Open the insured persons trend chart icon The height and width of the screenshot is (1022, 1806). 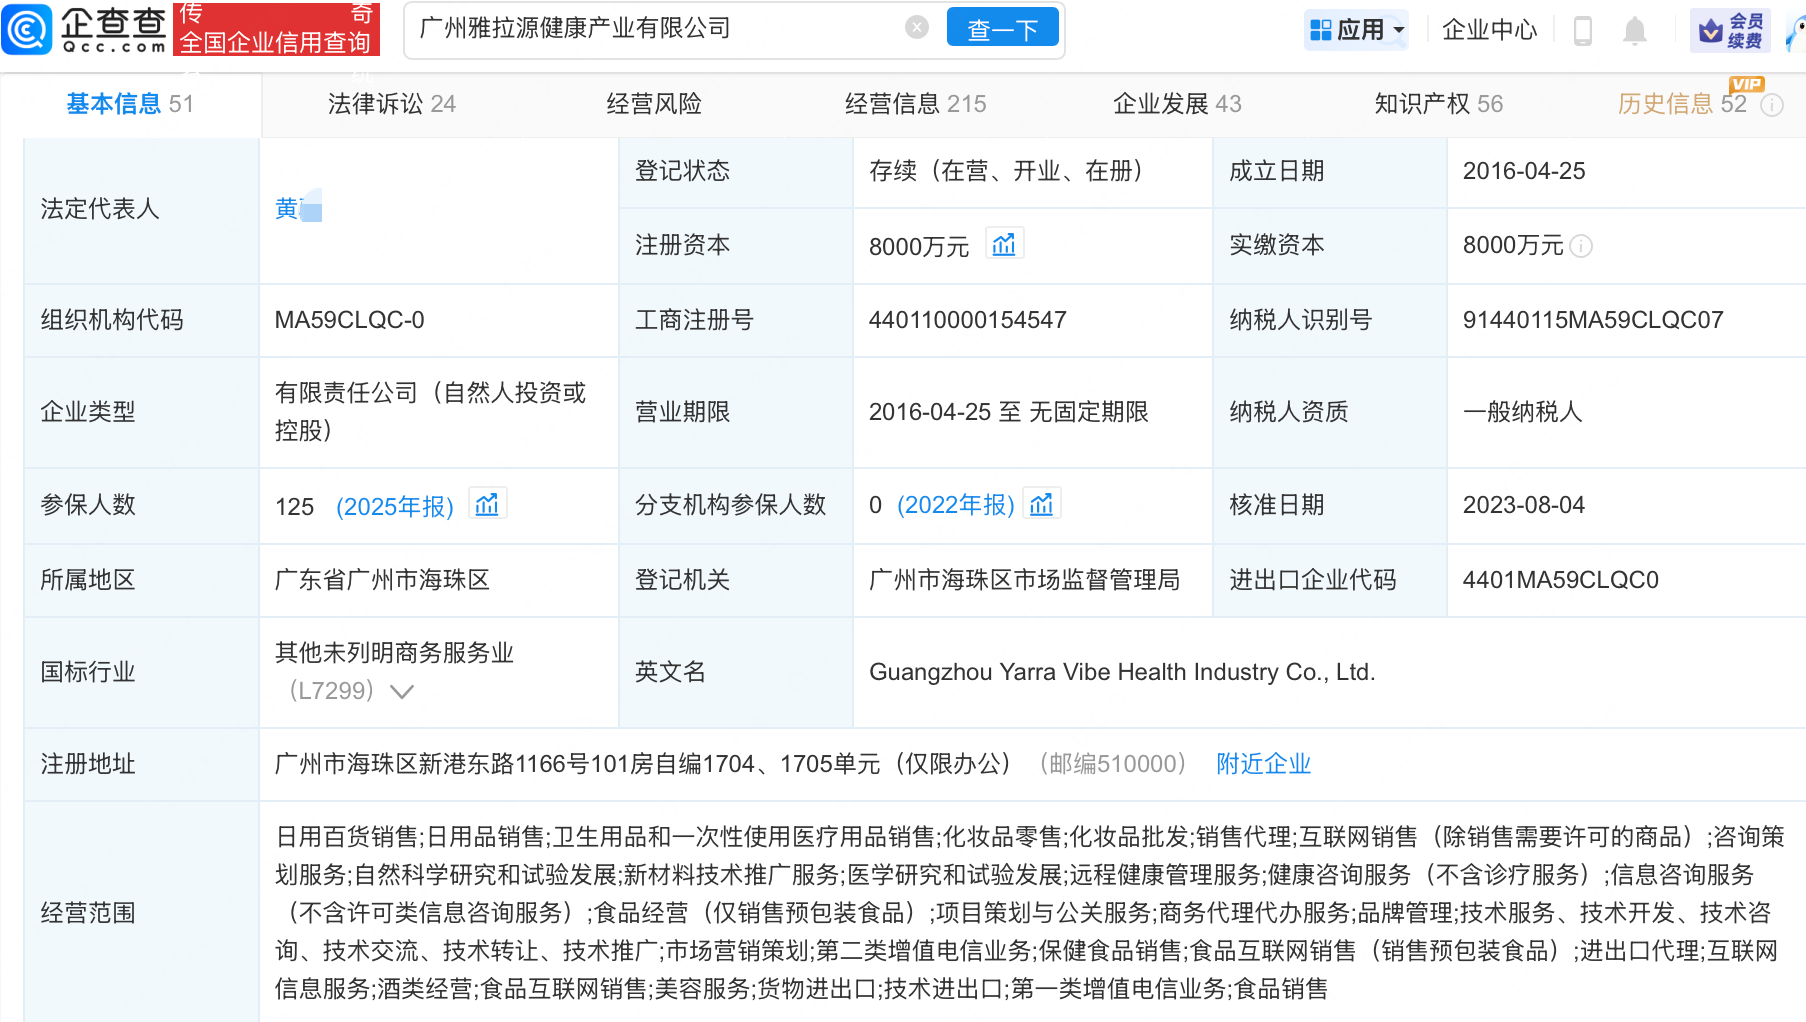[x=487, y=504]
